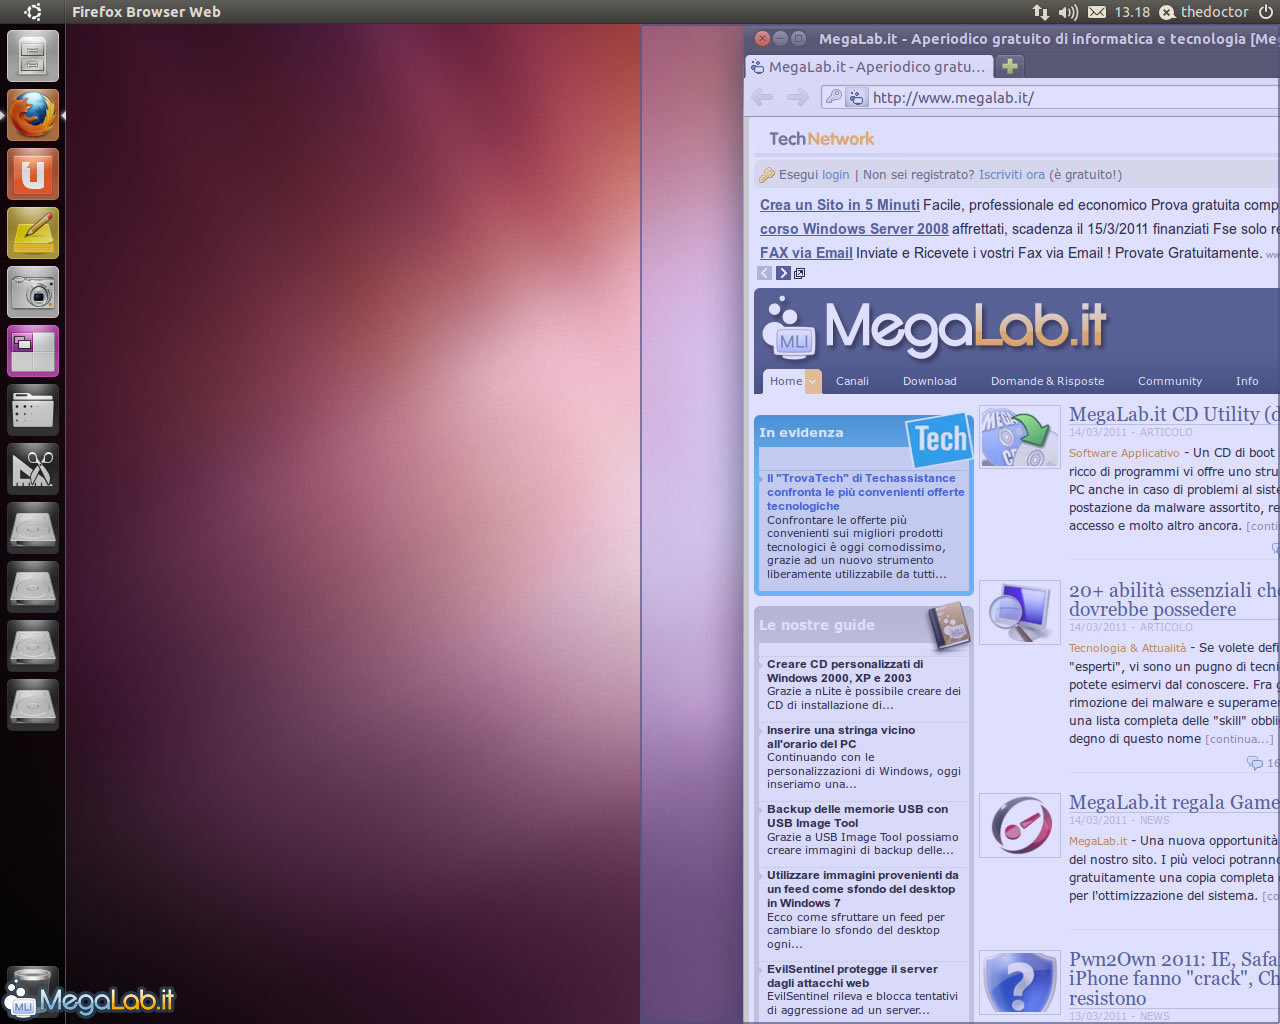Click the Ubuntu logo in top panel
1280x1024 pixels.
coord(33,12)
